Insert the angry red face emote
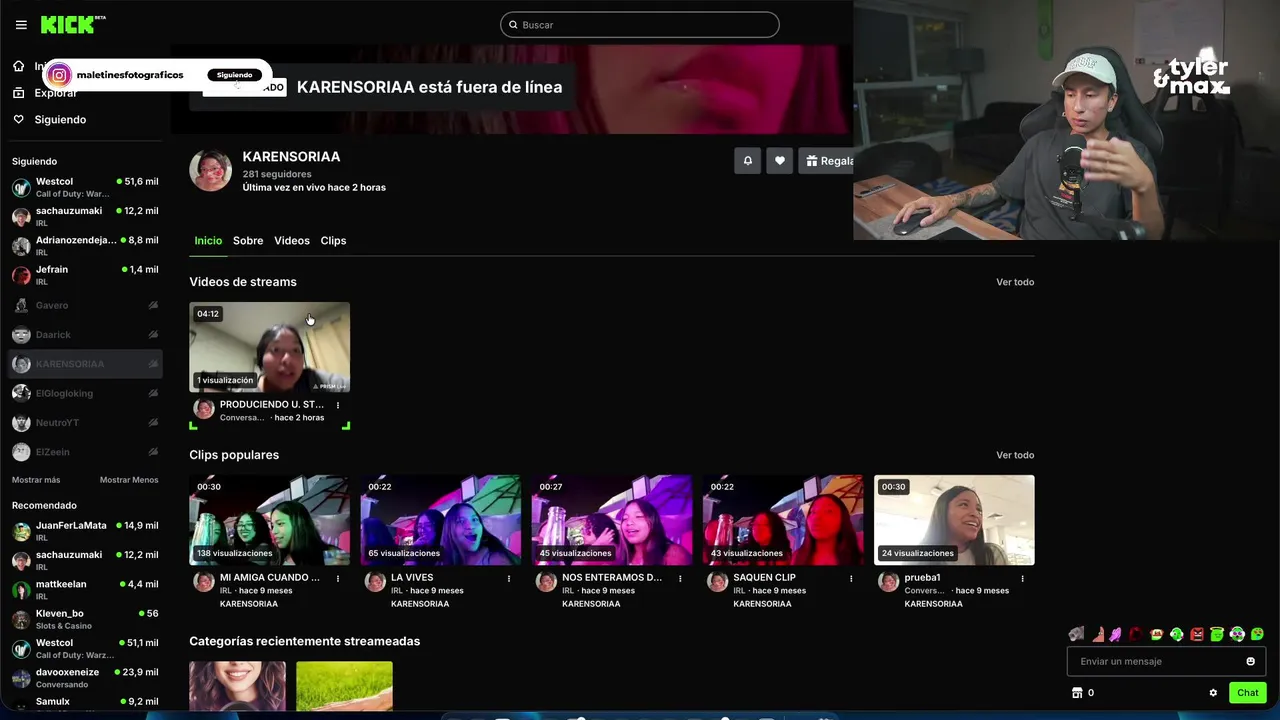The height and width of the screenshot is (720, 1280). 1197,634
